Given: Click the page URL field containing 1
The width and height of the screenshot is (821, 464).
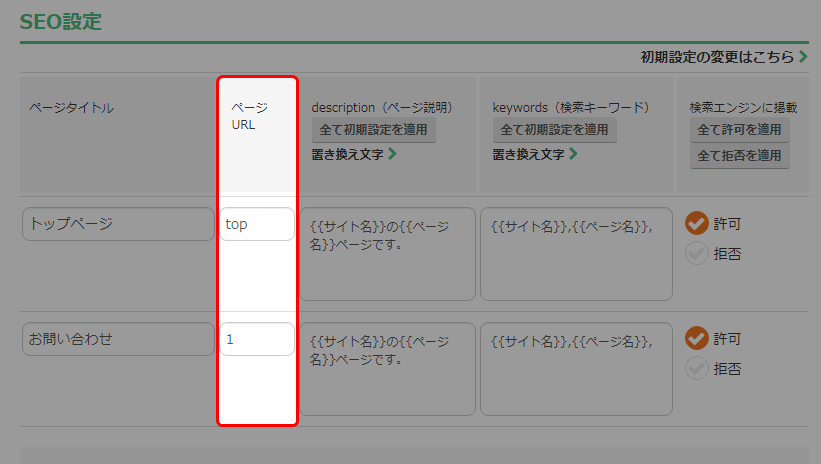Looking at the screenshot, I should click(257, 339).
